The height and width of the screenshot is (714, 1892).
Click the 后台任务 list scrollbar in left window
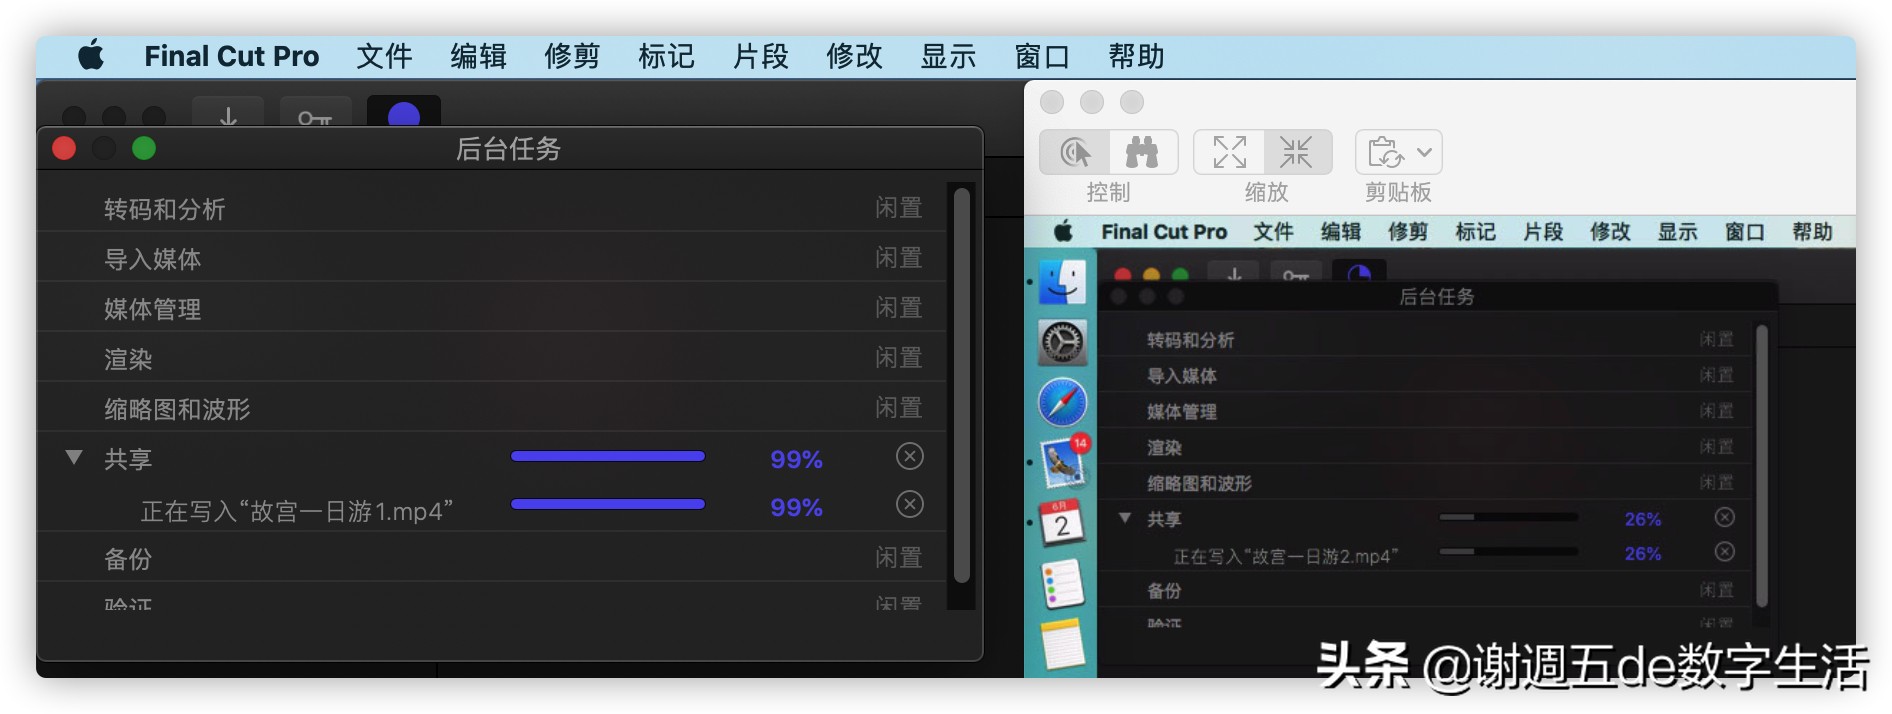961,385
